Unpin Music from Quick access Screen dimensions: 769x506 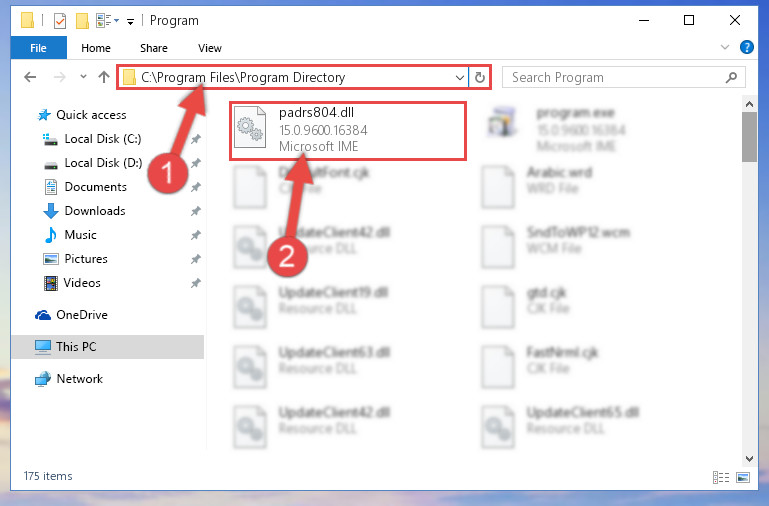(x=195, y=235)
